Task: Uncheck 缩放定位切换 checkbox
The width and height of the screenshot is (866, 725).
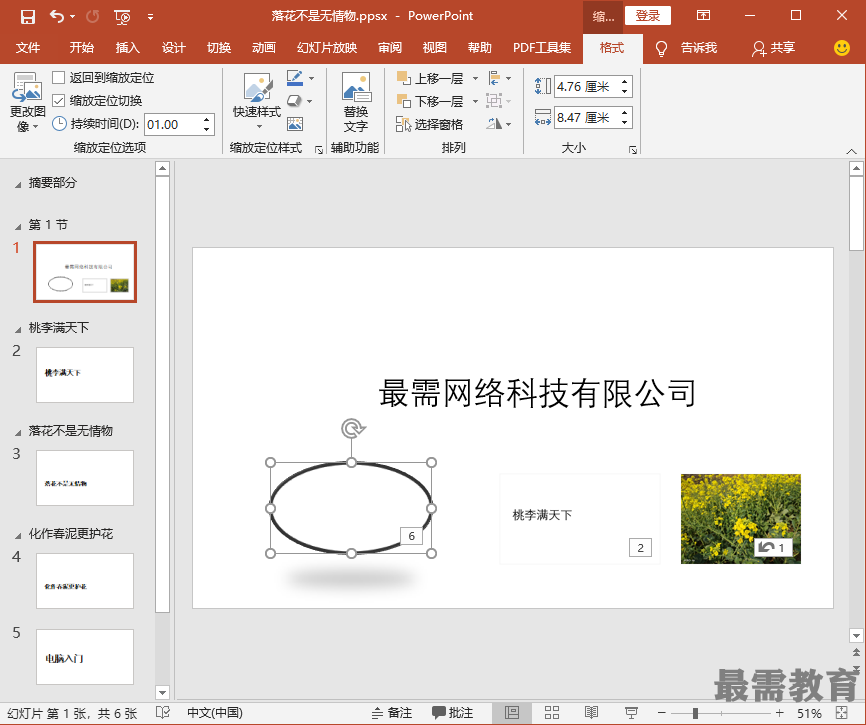Action: (x=59, y=100)
